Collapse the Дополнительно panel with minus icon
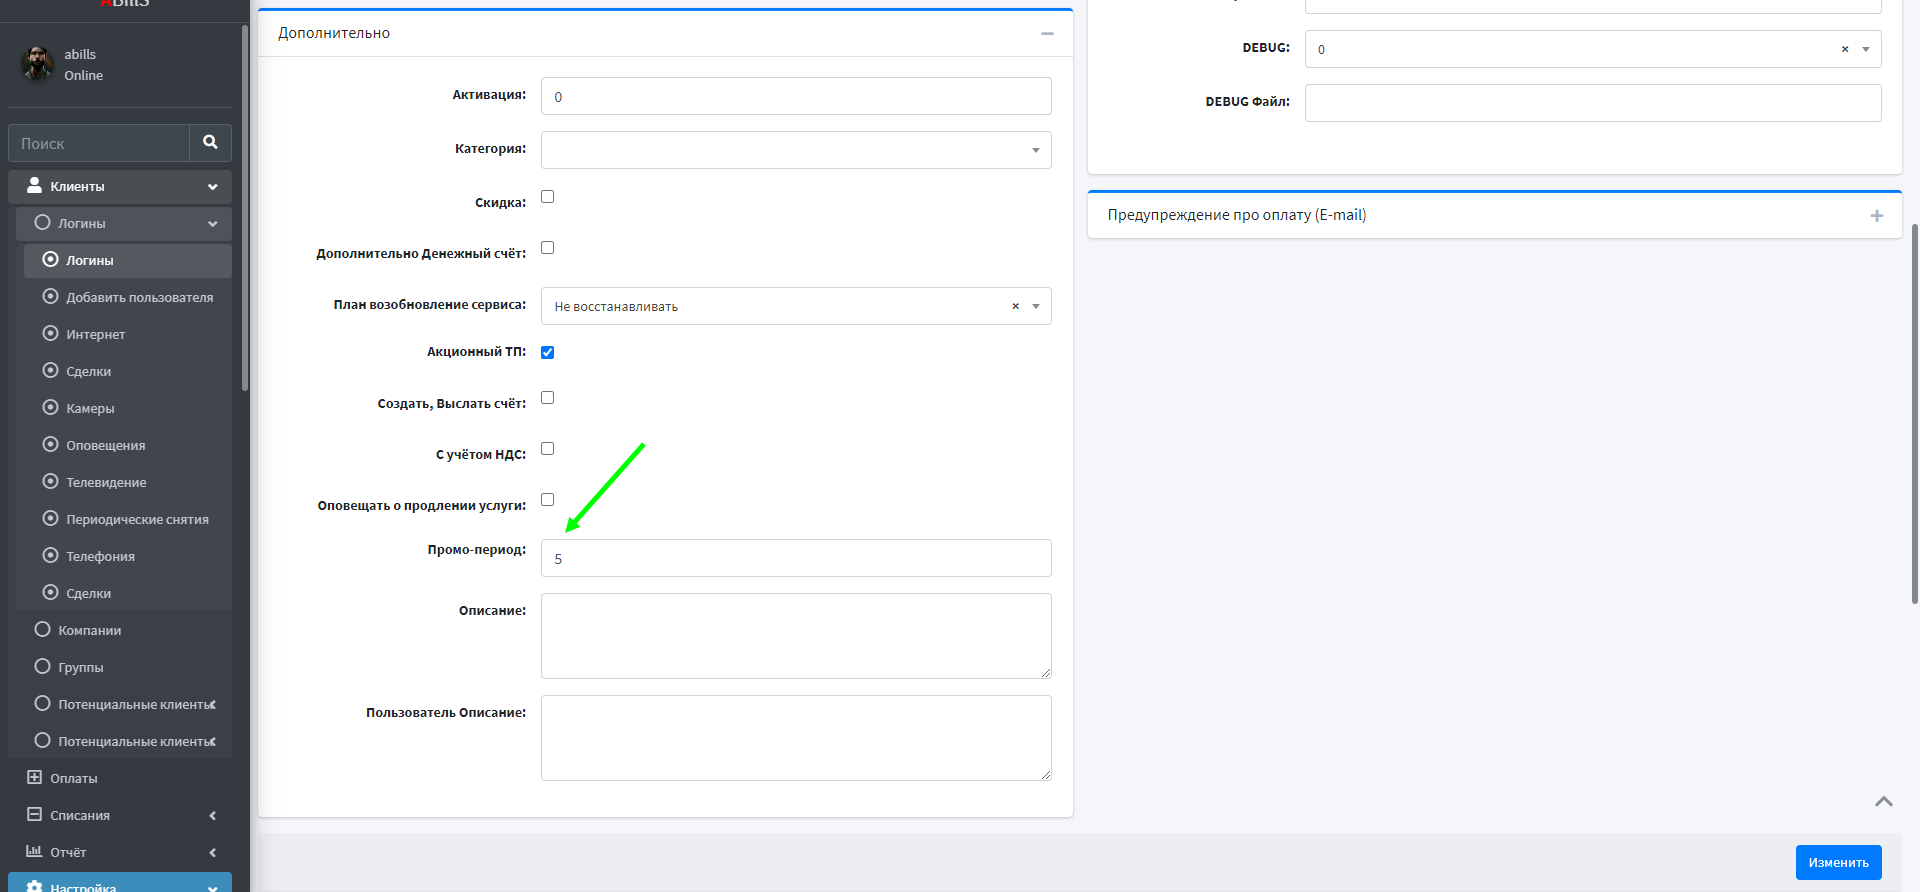 point(1047,34)
